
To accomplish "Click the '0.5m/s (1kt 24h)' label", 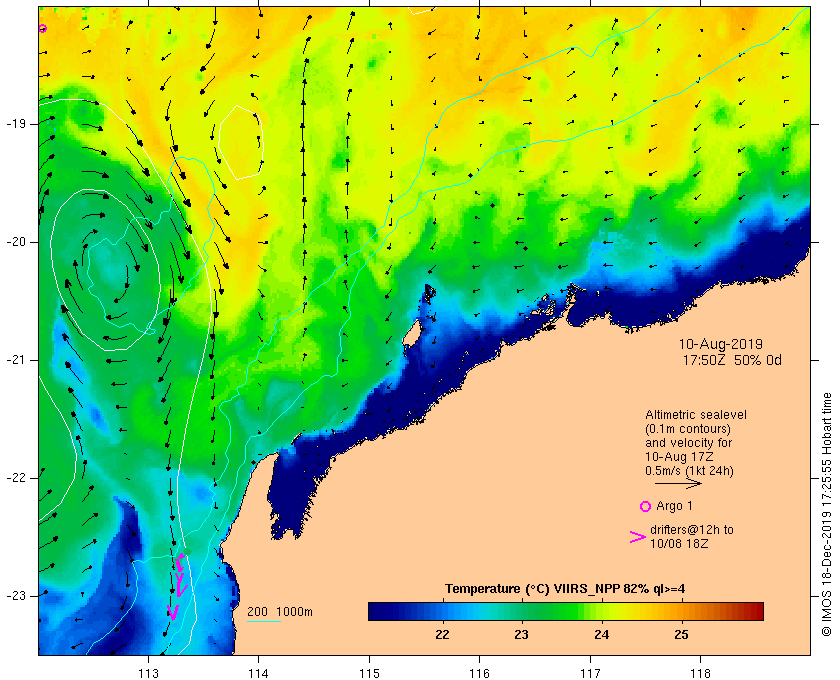I will [689, 471].
